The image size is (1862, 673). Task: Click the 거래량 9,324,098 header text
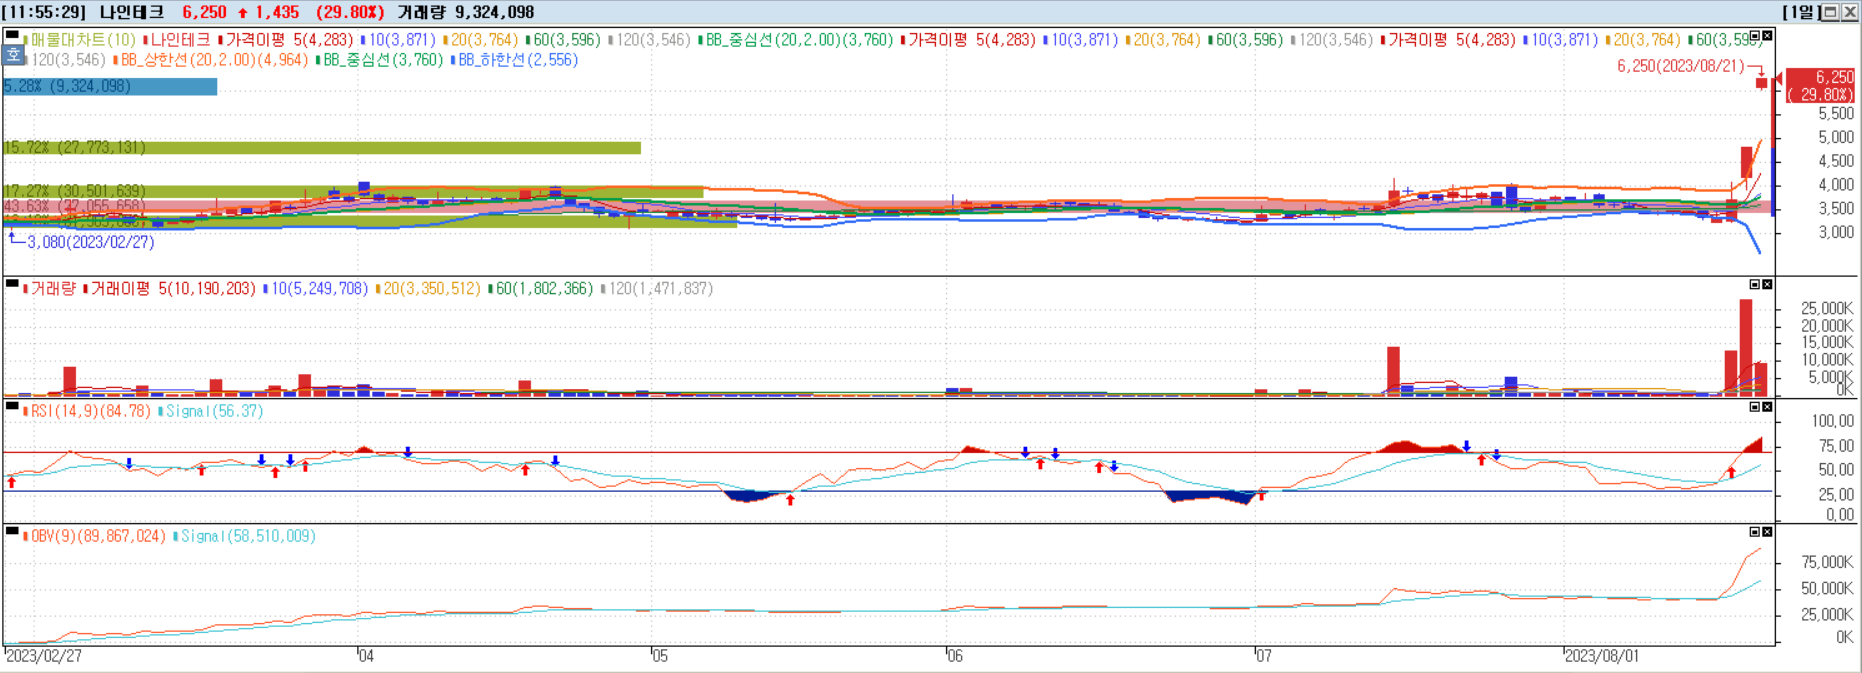click(x=466, y=12)
